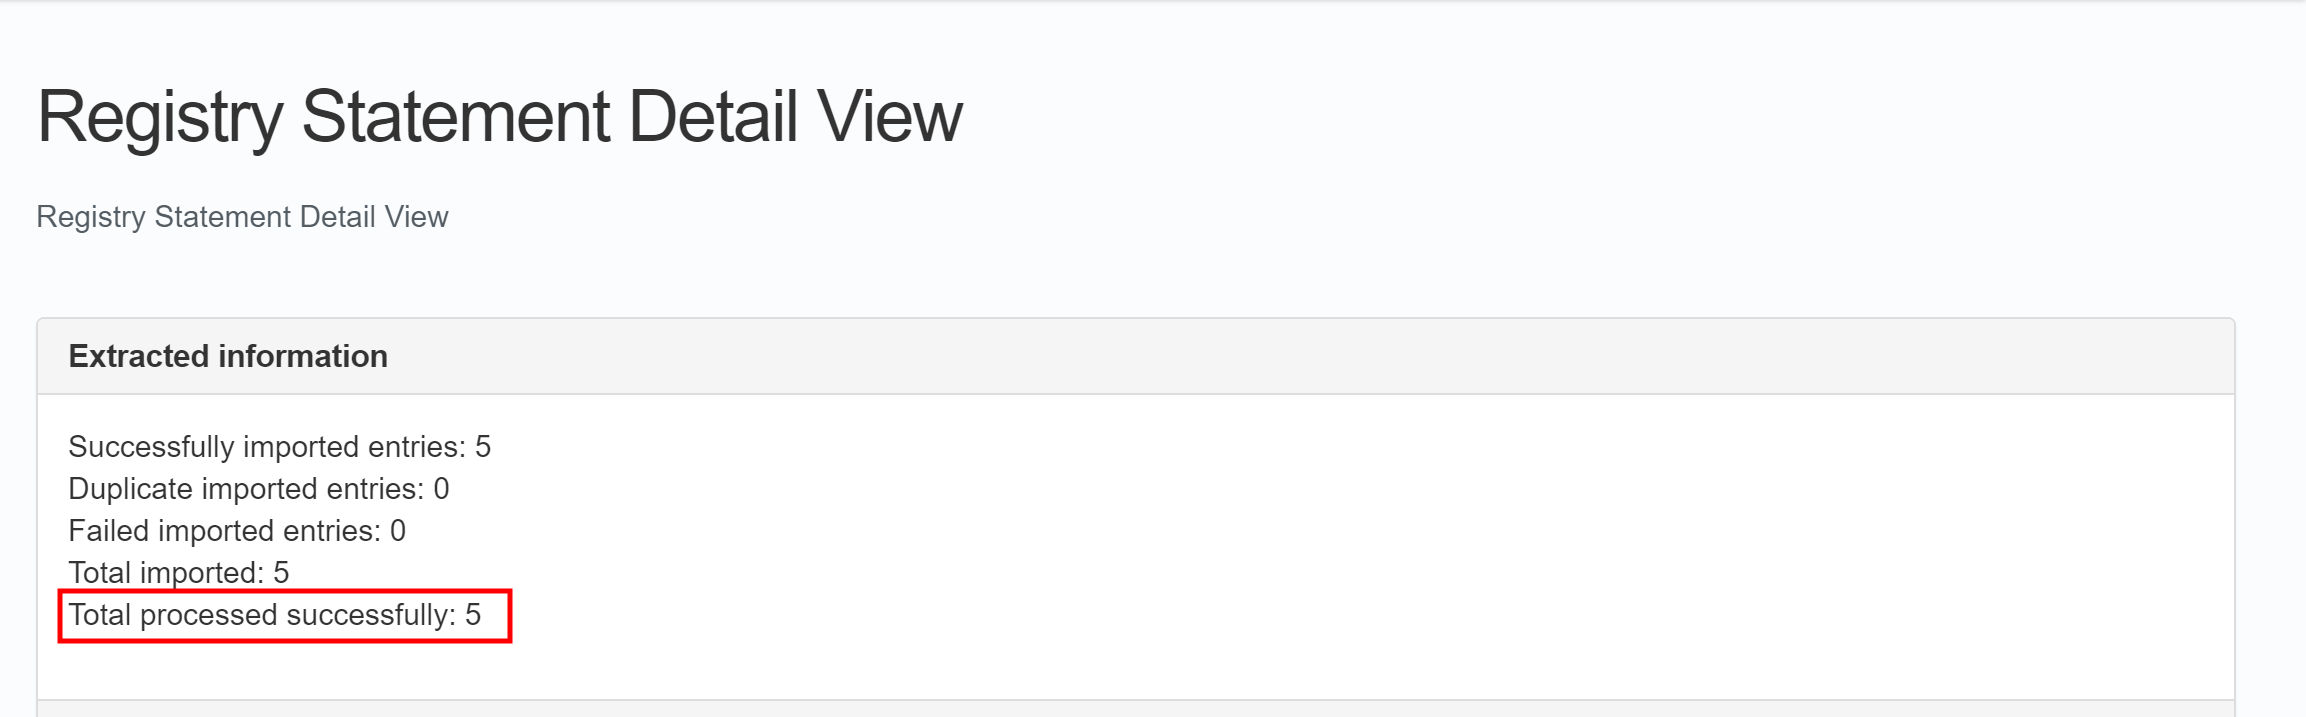Viewport: 2306px width, 717px height.
Task: Click the 0 value after Duplicate imported entries
Action: [441, 489]
